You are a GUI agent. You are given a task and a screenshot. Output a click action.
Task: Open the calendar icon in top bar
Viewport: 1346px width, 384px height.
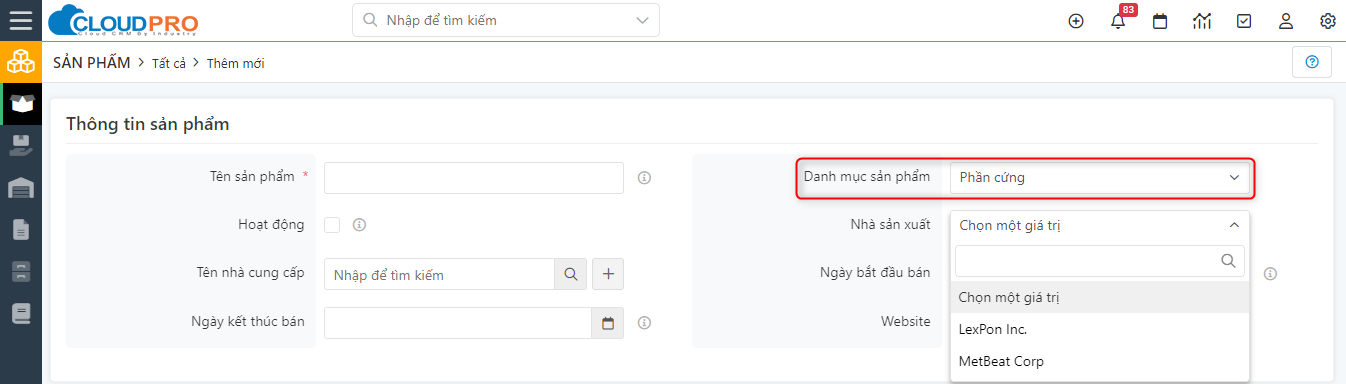click(x=1160, y=21)
